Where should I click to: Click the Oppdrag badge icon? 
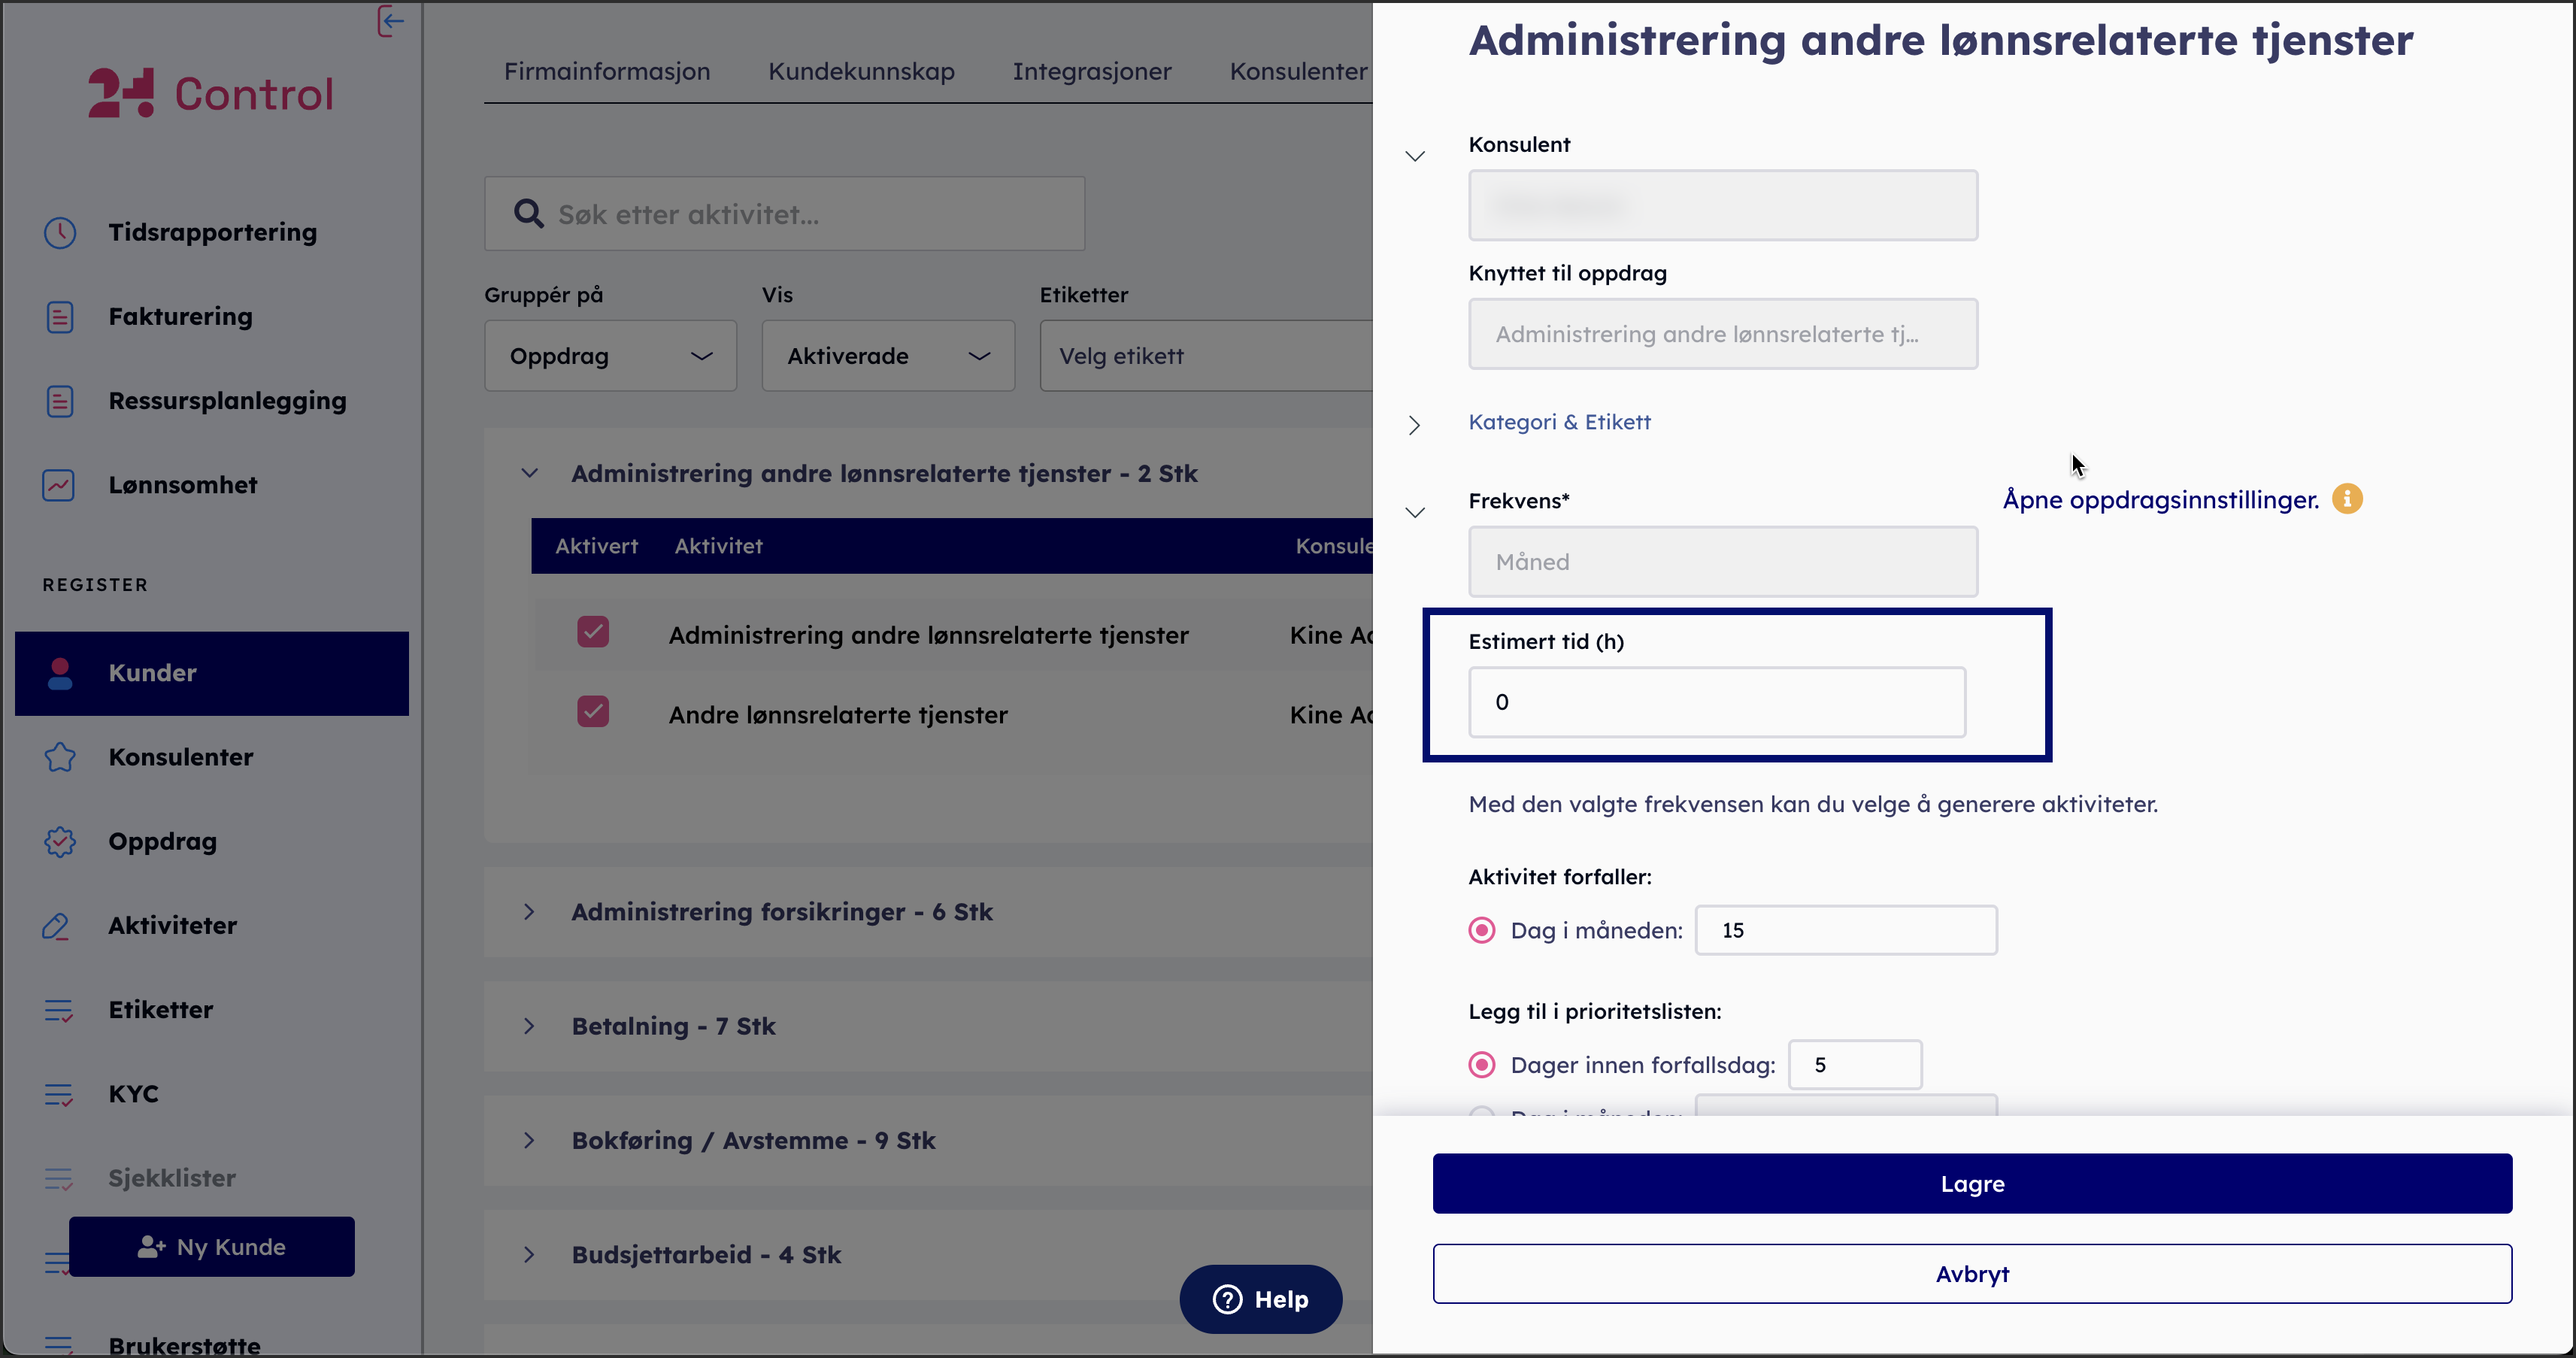60,841
